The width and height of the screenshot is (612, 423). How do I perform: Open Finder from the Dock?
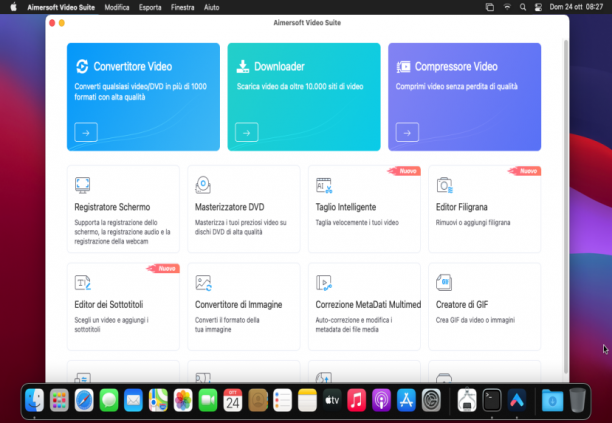pyautogui.click(x=34, y=400)
